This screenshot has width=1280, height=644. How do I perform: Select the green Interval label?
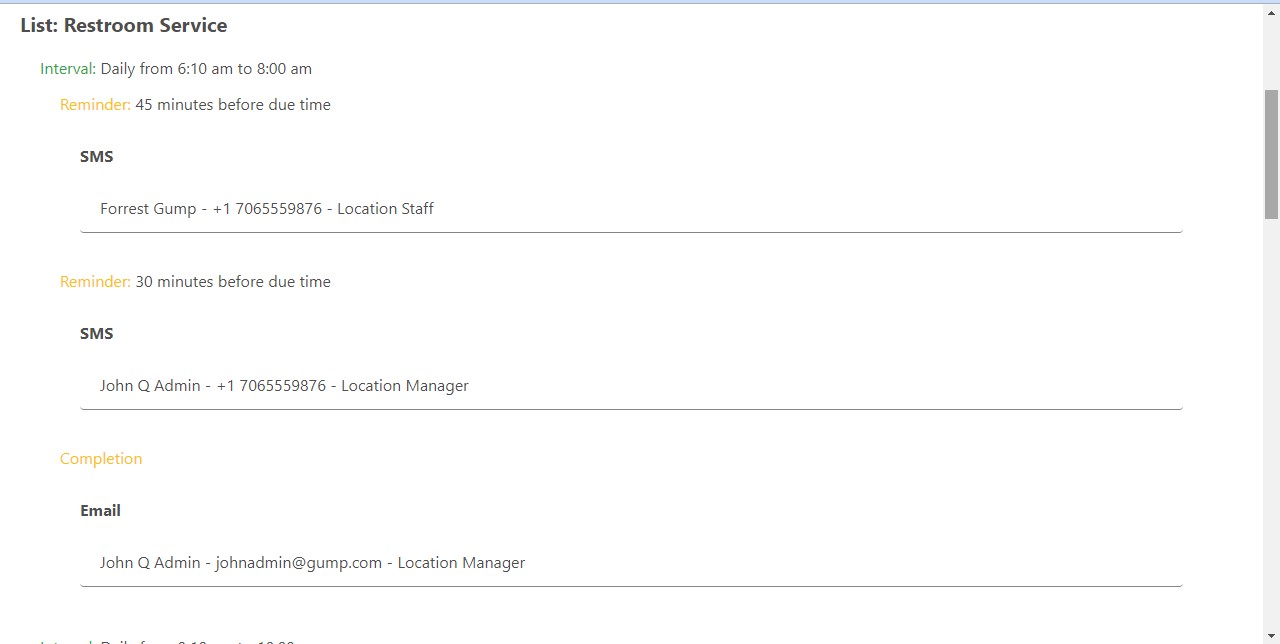click(67, 68)
